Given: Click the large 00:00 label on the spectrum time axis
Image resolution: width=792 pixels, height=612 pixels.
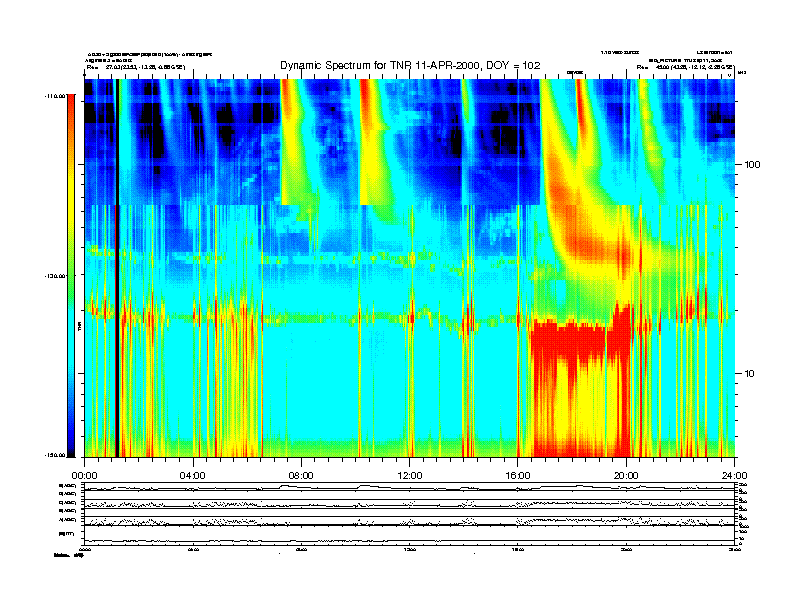Looking at the screenshot, I should point(84,476).
